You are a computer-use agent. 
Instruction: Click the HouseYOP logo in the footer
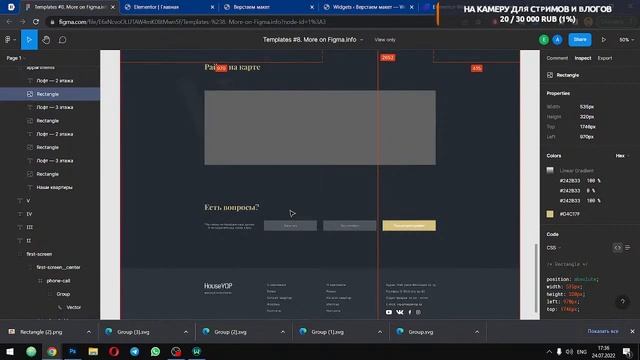coord(218,287)
